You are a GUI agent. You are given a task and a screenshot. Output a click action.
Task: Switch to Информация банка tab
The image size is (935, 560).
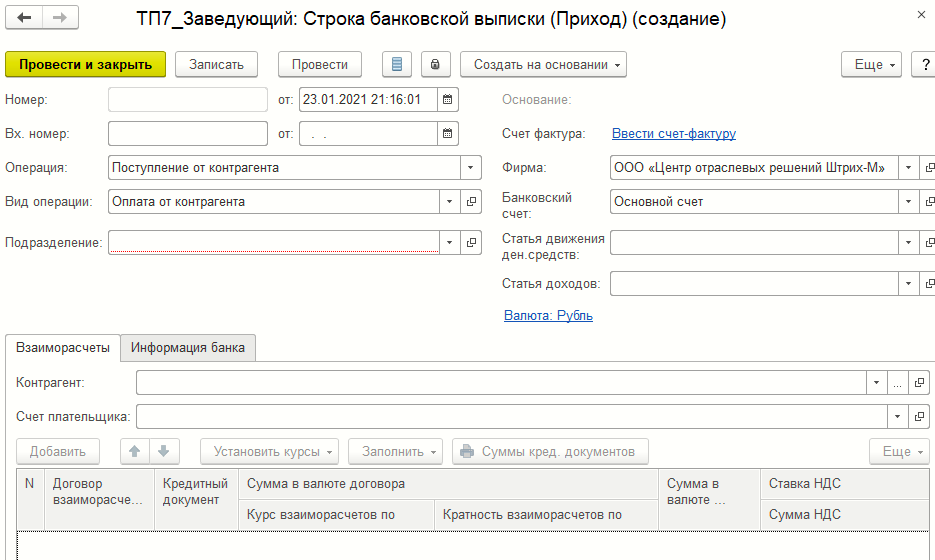pyautogui.click(x=189, y=348)
